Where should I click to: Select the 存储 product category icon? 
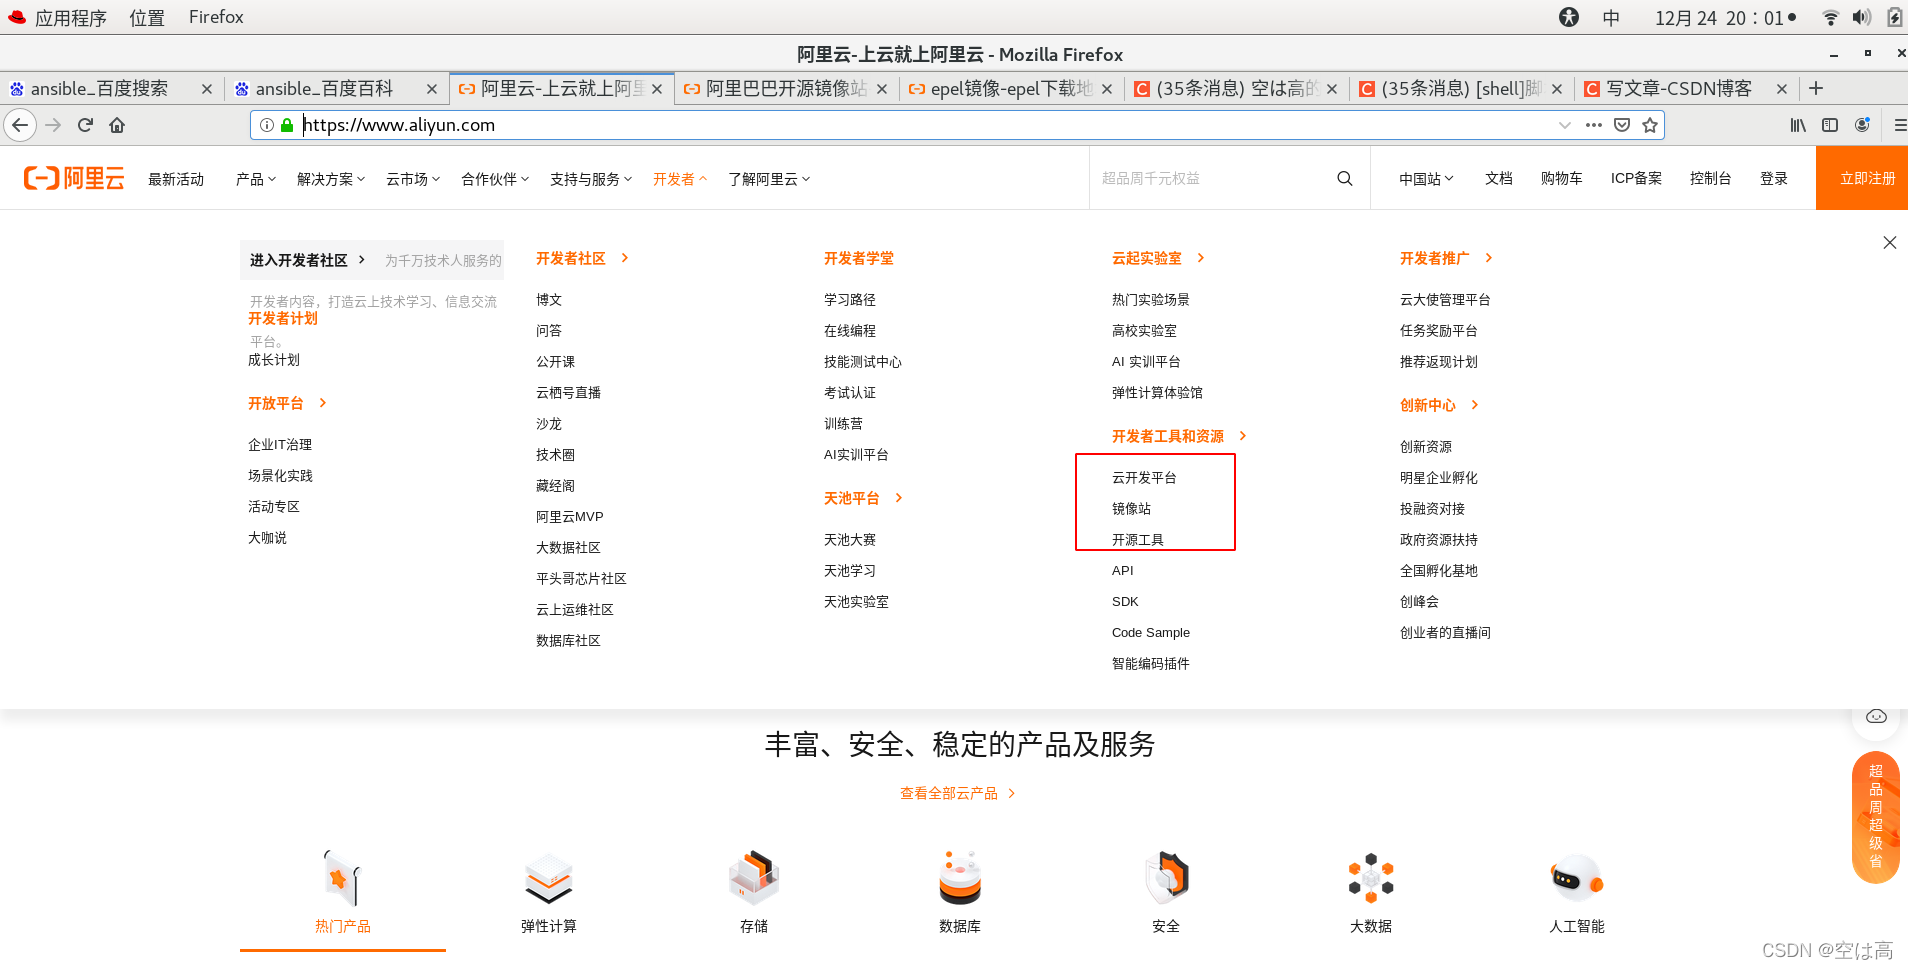click(x=754, y=879)
